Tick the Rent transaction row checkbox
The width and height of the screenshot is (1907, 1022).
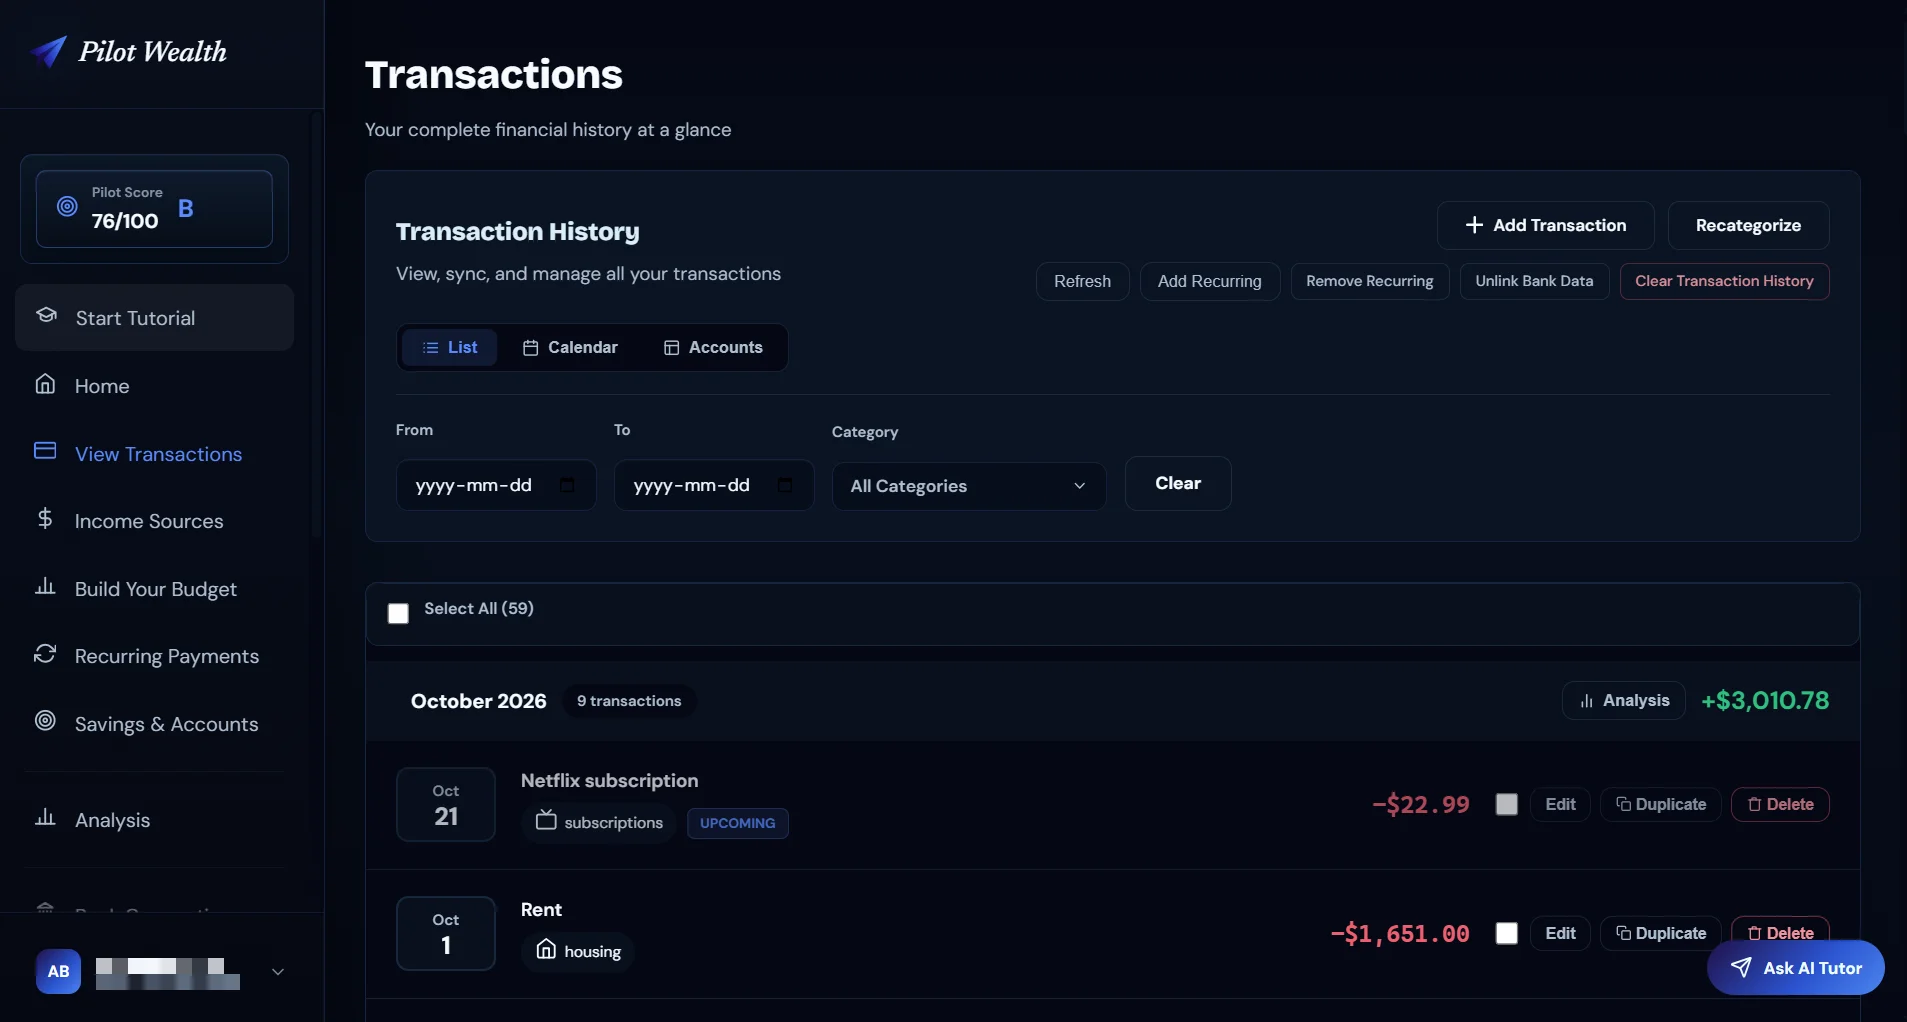coord(1507,933)
